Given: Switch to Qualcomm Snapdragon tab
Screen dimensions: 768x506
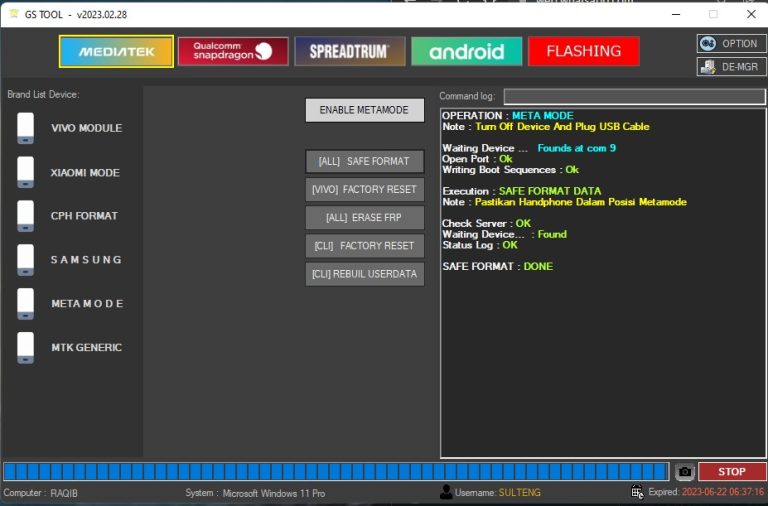Looking at the screenshot, I should point(233,51).
